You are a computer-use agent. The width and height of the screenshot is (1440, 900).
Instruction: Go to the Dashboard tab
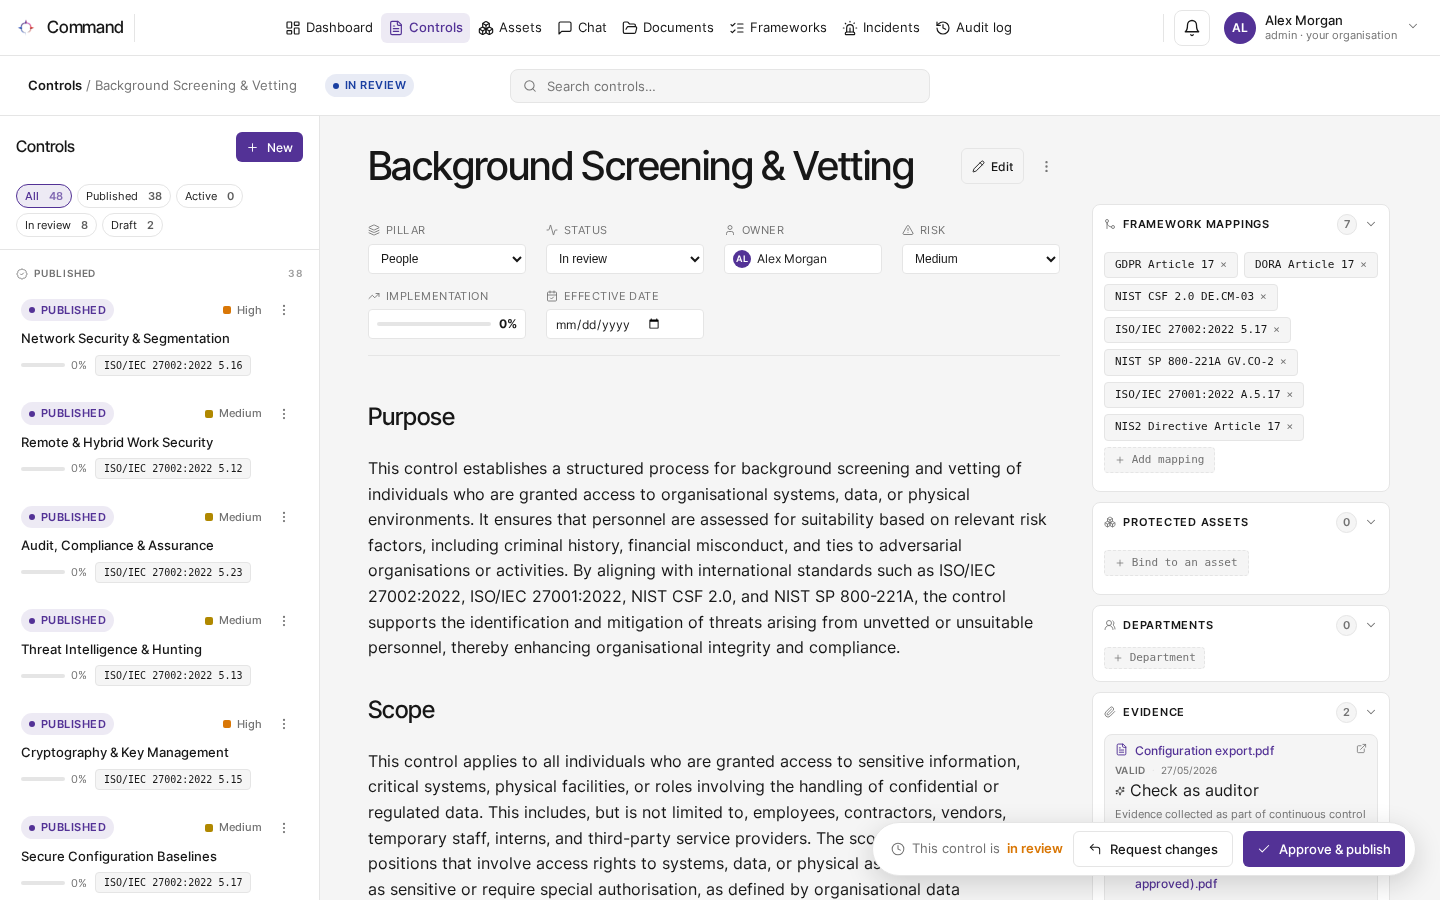(x=329, y=28)
